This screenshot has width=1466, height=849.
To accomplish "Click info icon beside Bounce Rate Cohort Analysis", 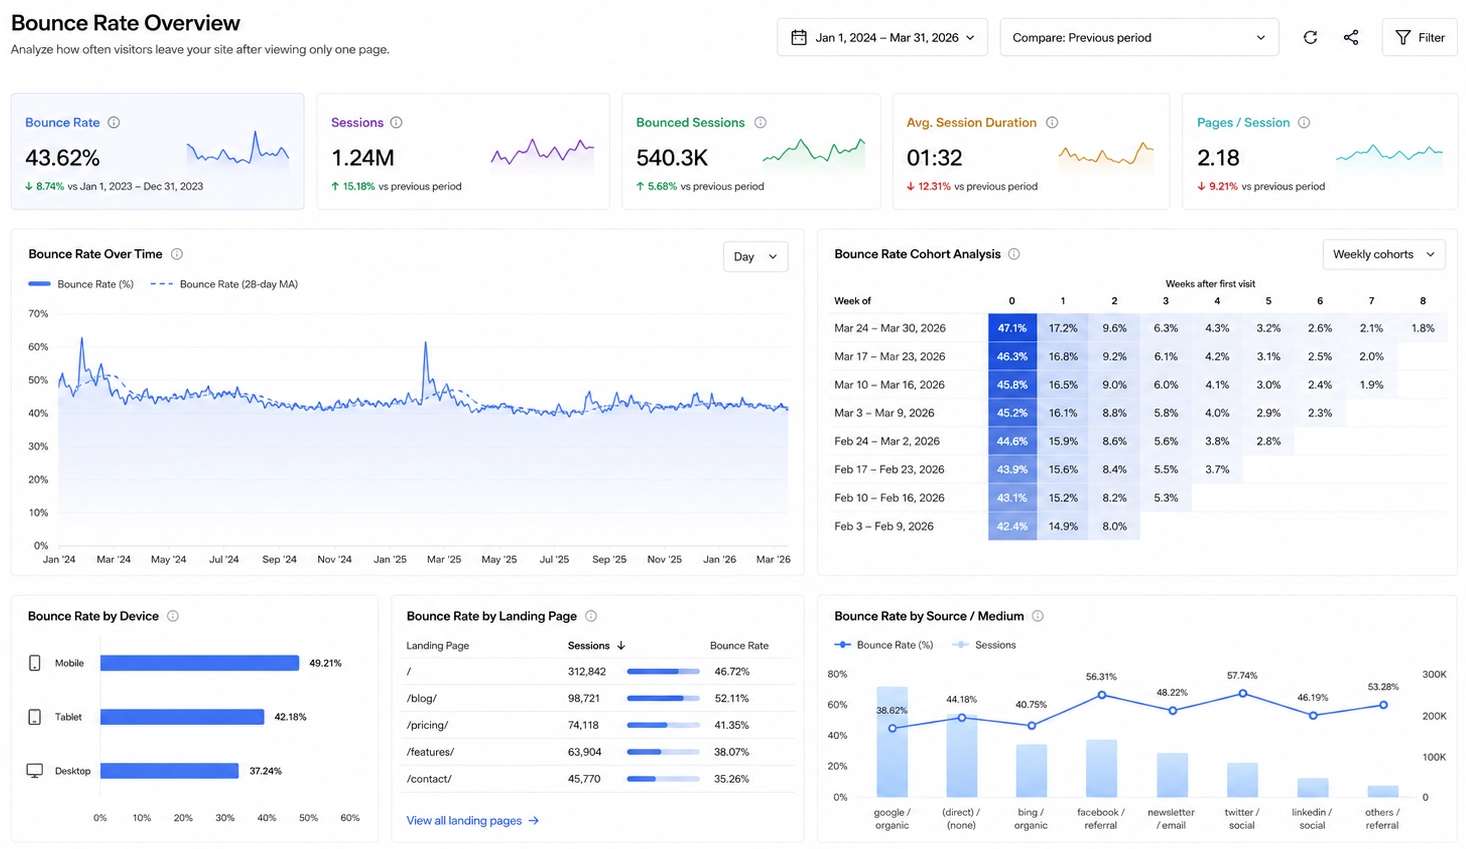I will point(1014,254).
